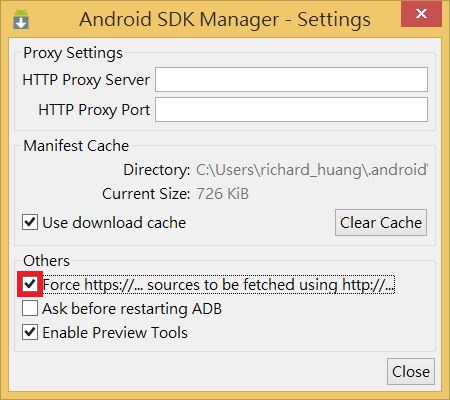Image resolution: width=450 pixels, height=400 pixels.
Task: Click the 'HTTP Proxy Port' label
Action: point(94,110)
